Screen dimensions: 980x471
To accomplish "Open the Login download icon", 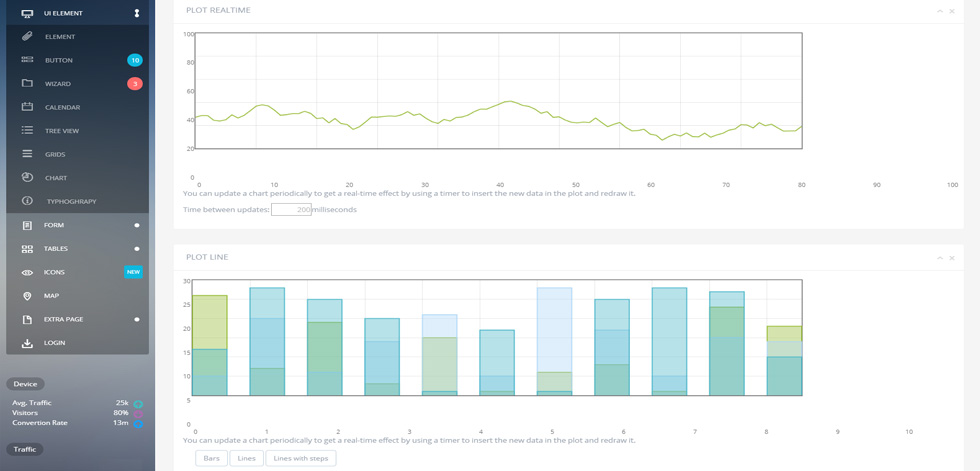I will (27, 343).
